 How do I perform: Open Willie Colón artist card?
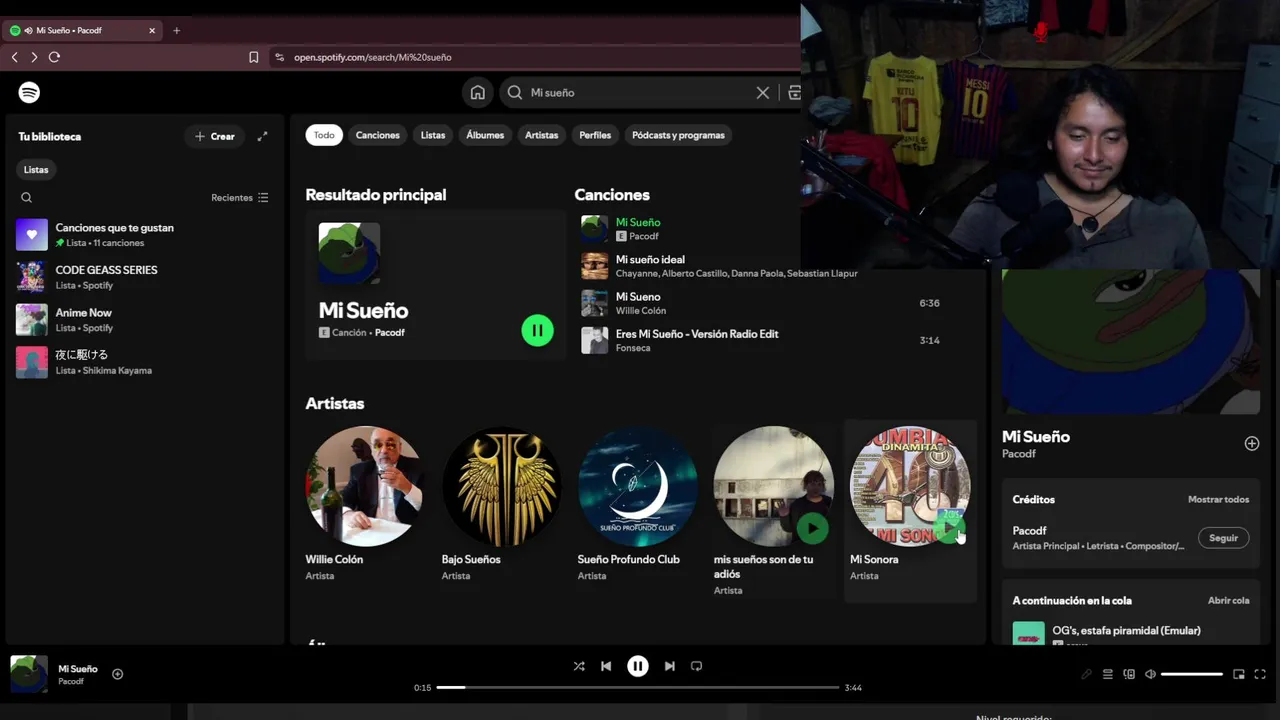(x=365, y=510)
